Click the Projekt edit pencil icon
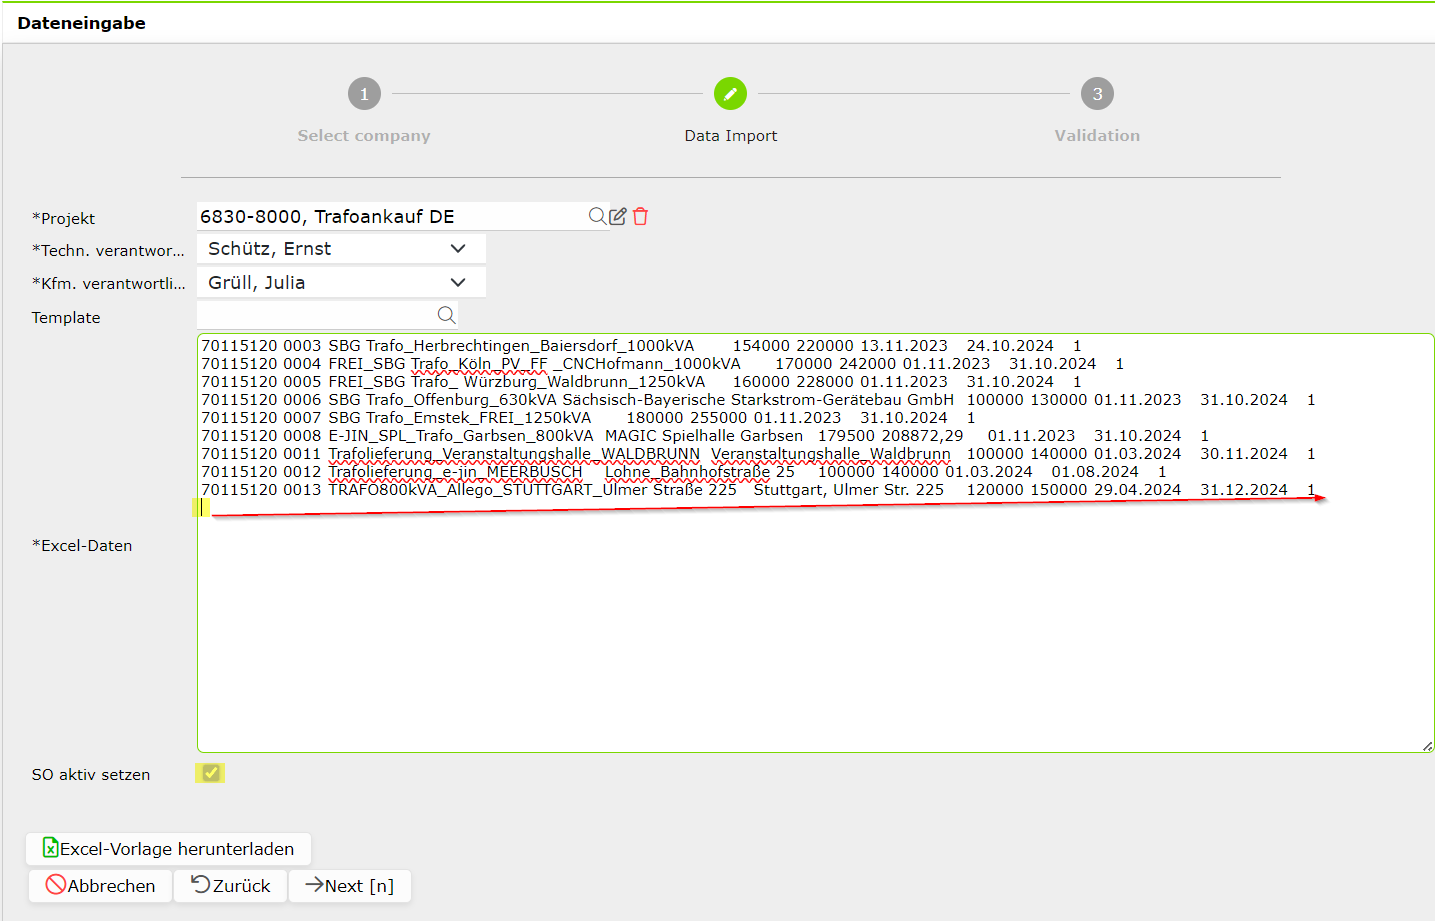Screen dimensions: 1435x921 618,216
